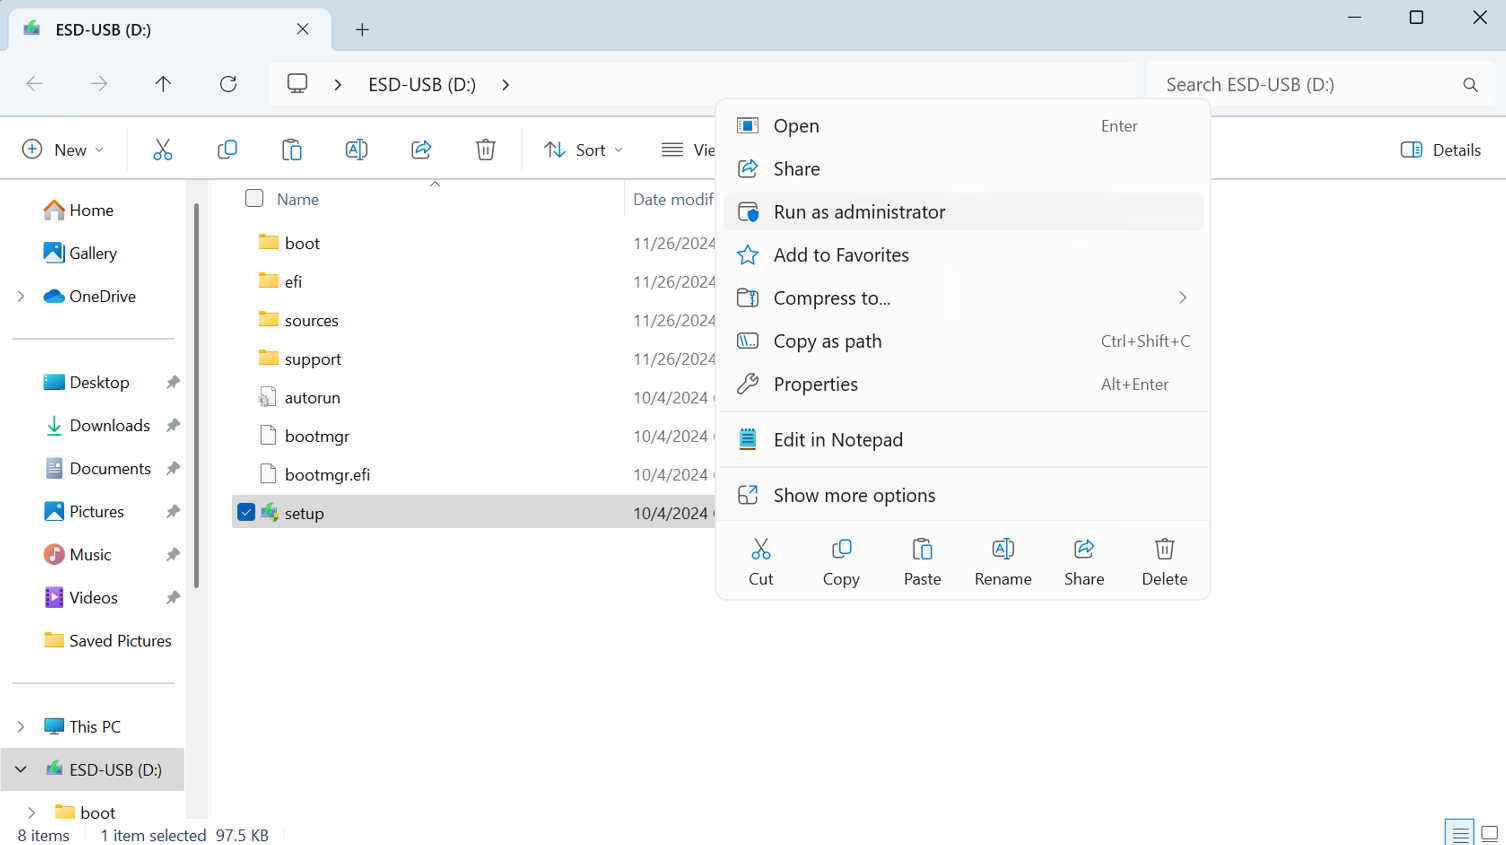Uncheck the setup file checkbox
Screen dimensions: 1506x845
point(246,513)
